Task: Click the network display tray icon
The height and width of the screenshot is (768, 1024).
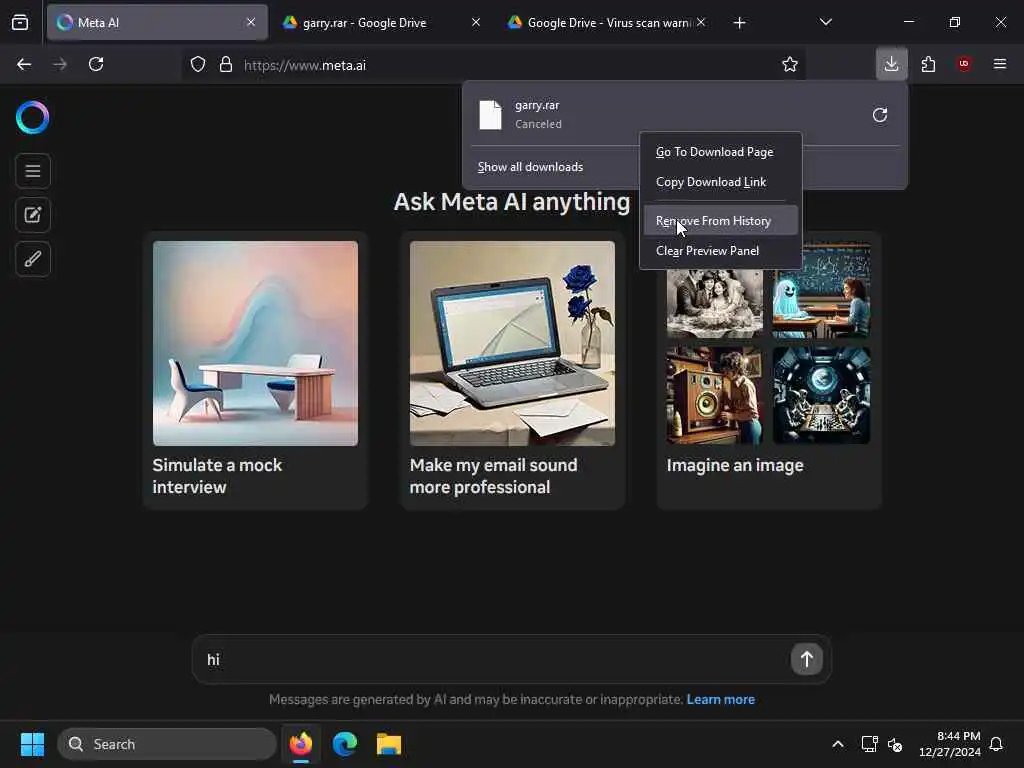Action: tap(869, 744)
